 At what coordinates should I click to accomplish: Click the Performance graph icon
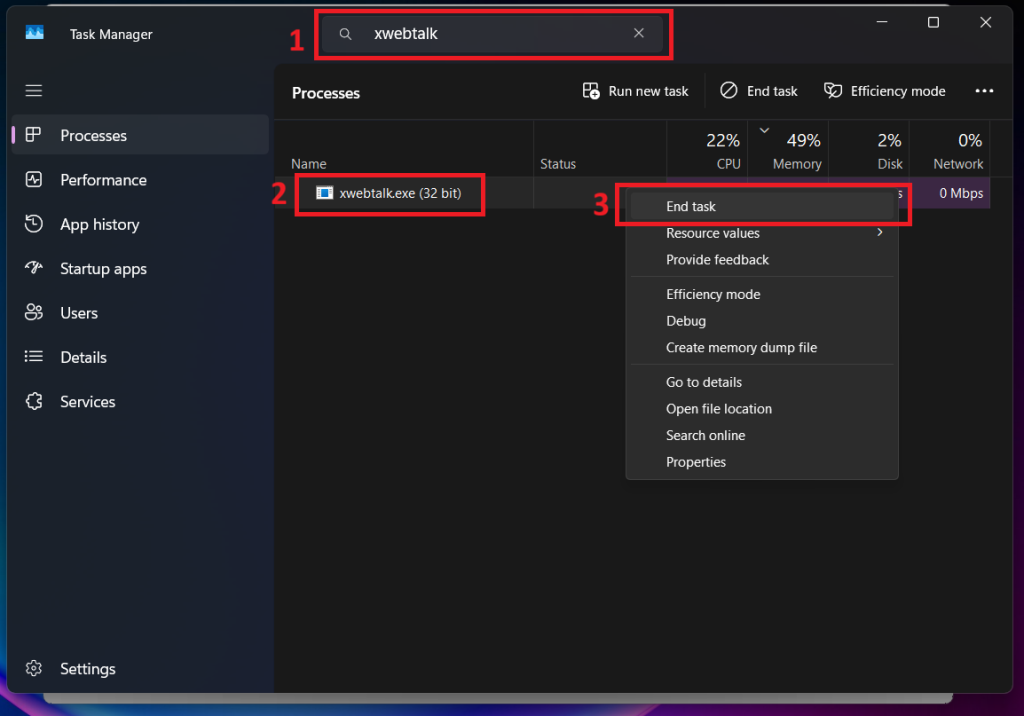pos(33,179)
